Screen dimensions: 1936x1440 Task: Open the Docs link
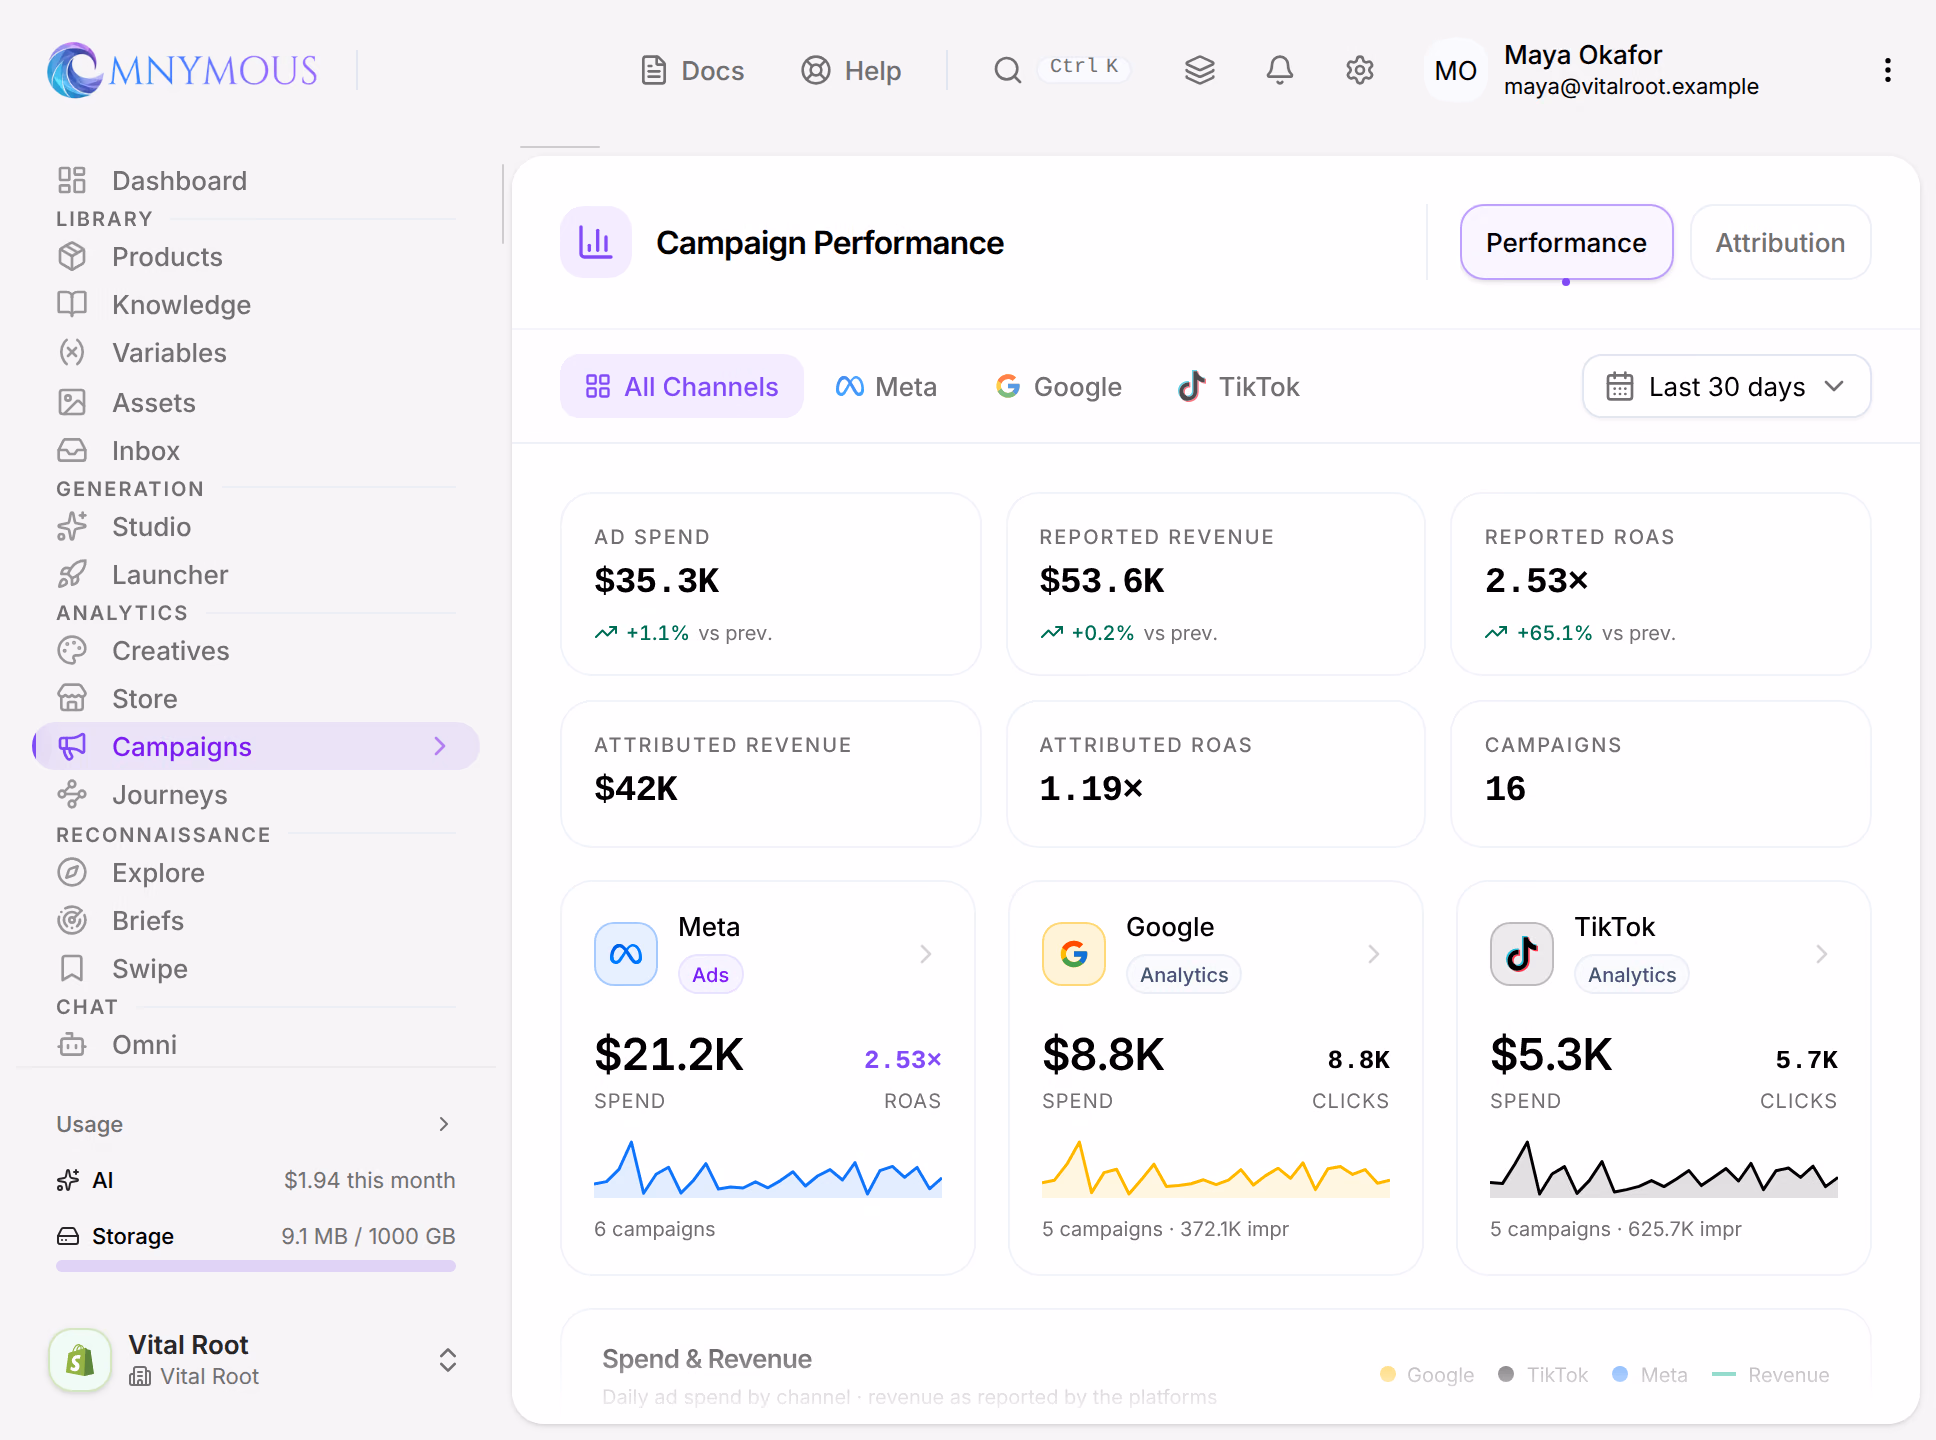coord(692,70)
